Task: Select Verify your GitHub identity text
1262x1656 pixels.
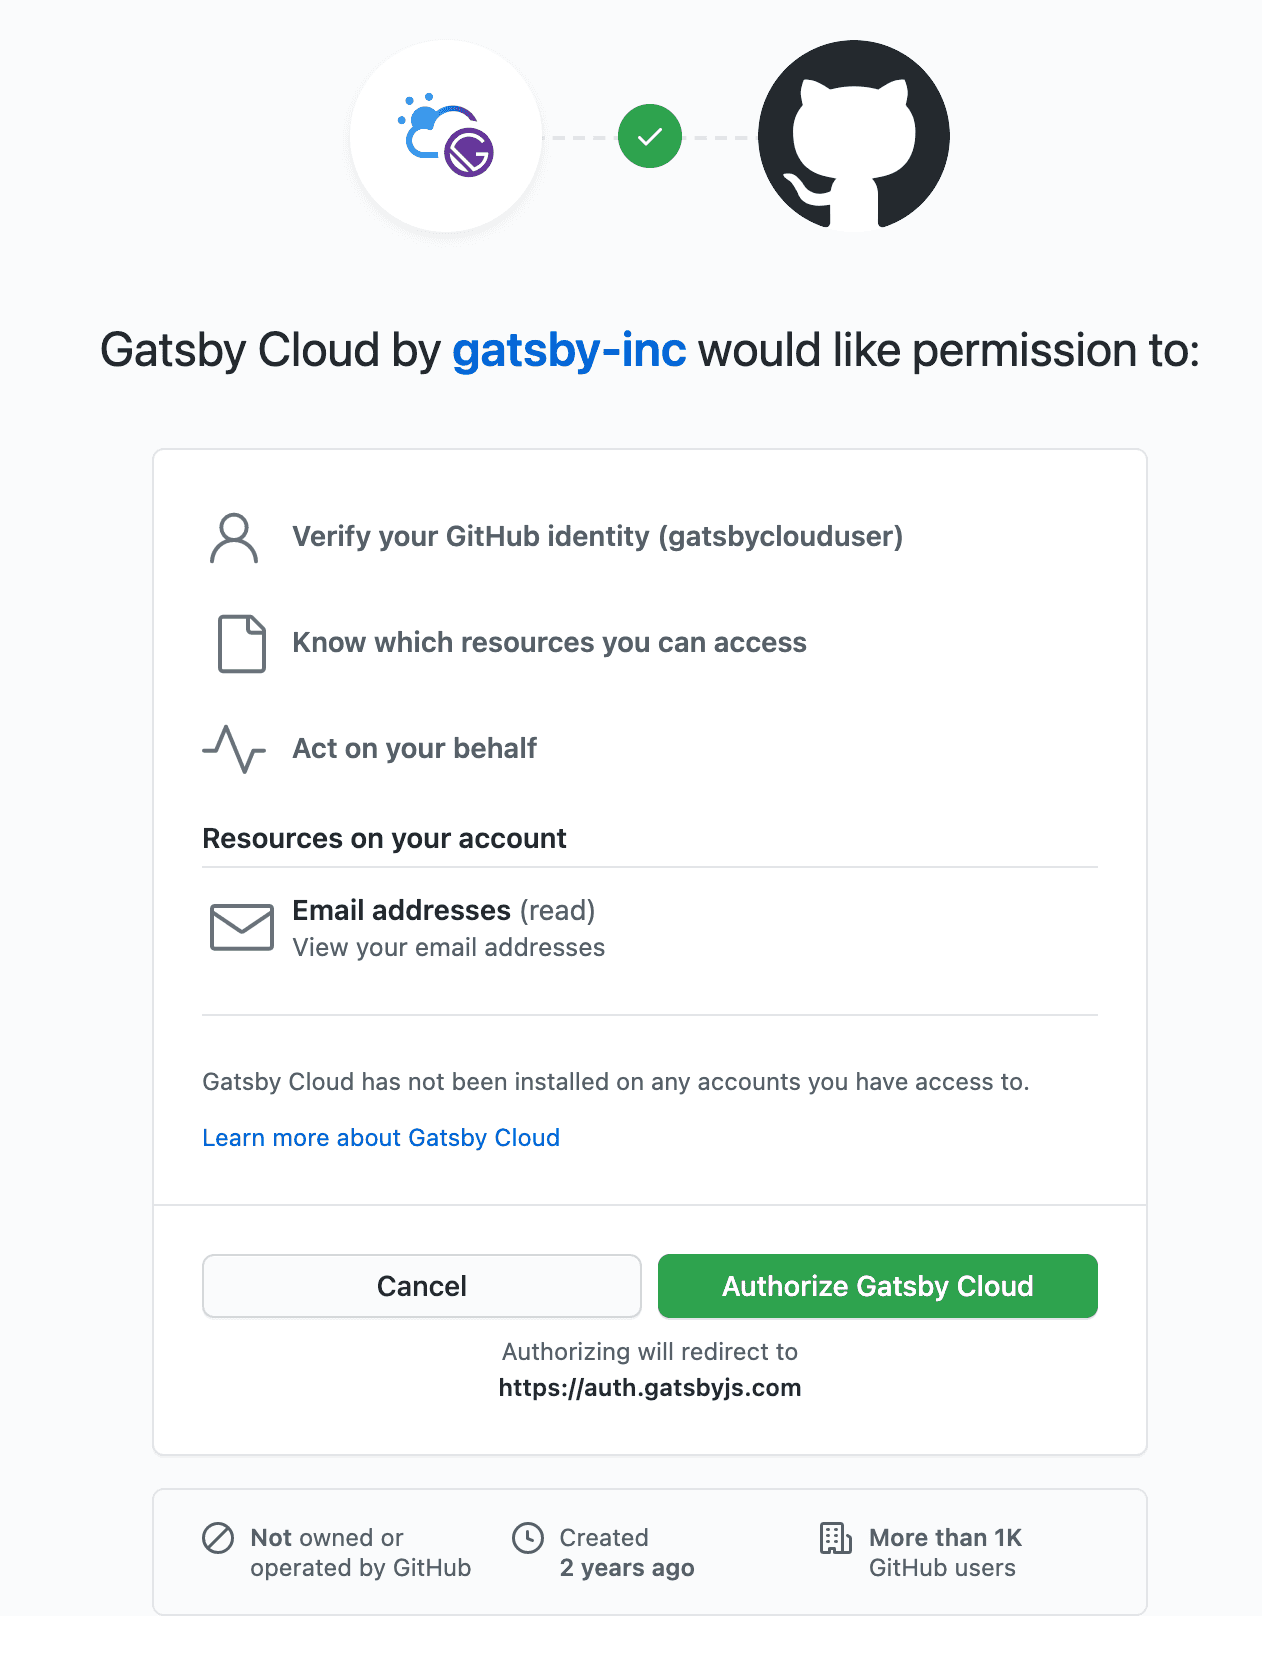Action: [597, 537]
